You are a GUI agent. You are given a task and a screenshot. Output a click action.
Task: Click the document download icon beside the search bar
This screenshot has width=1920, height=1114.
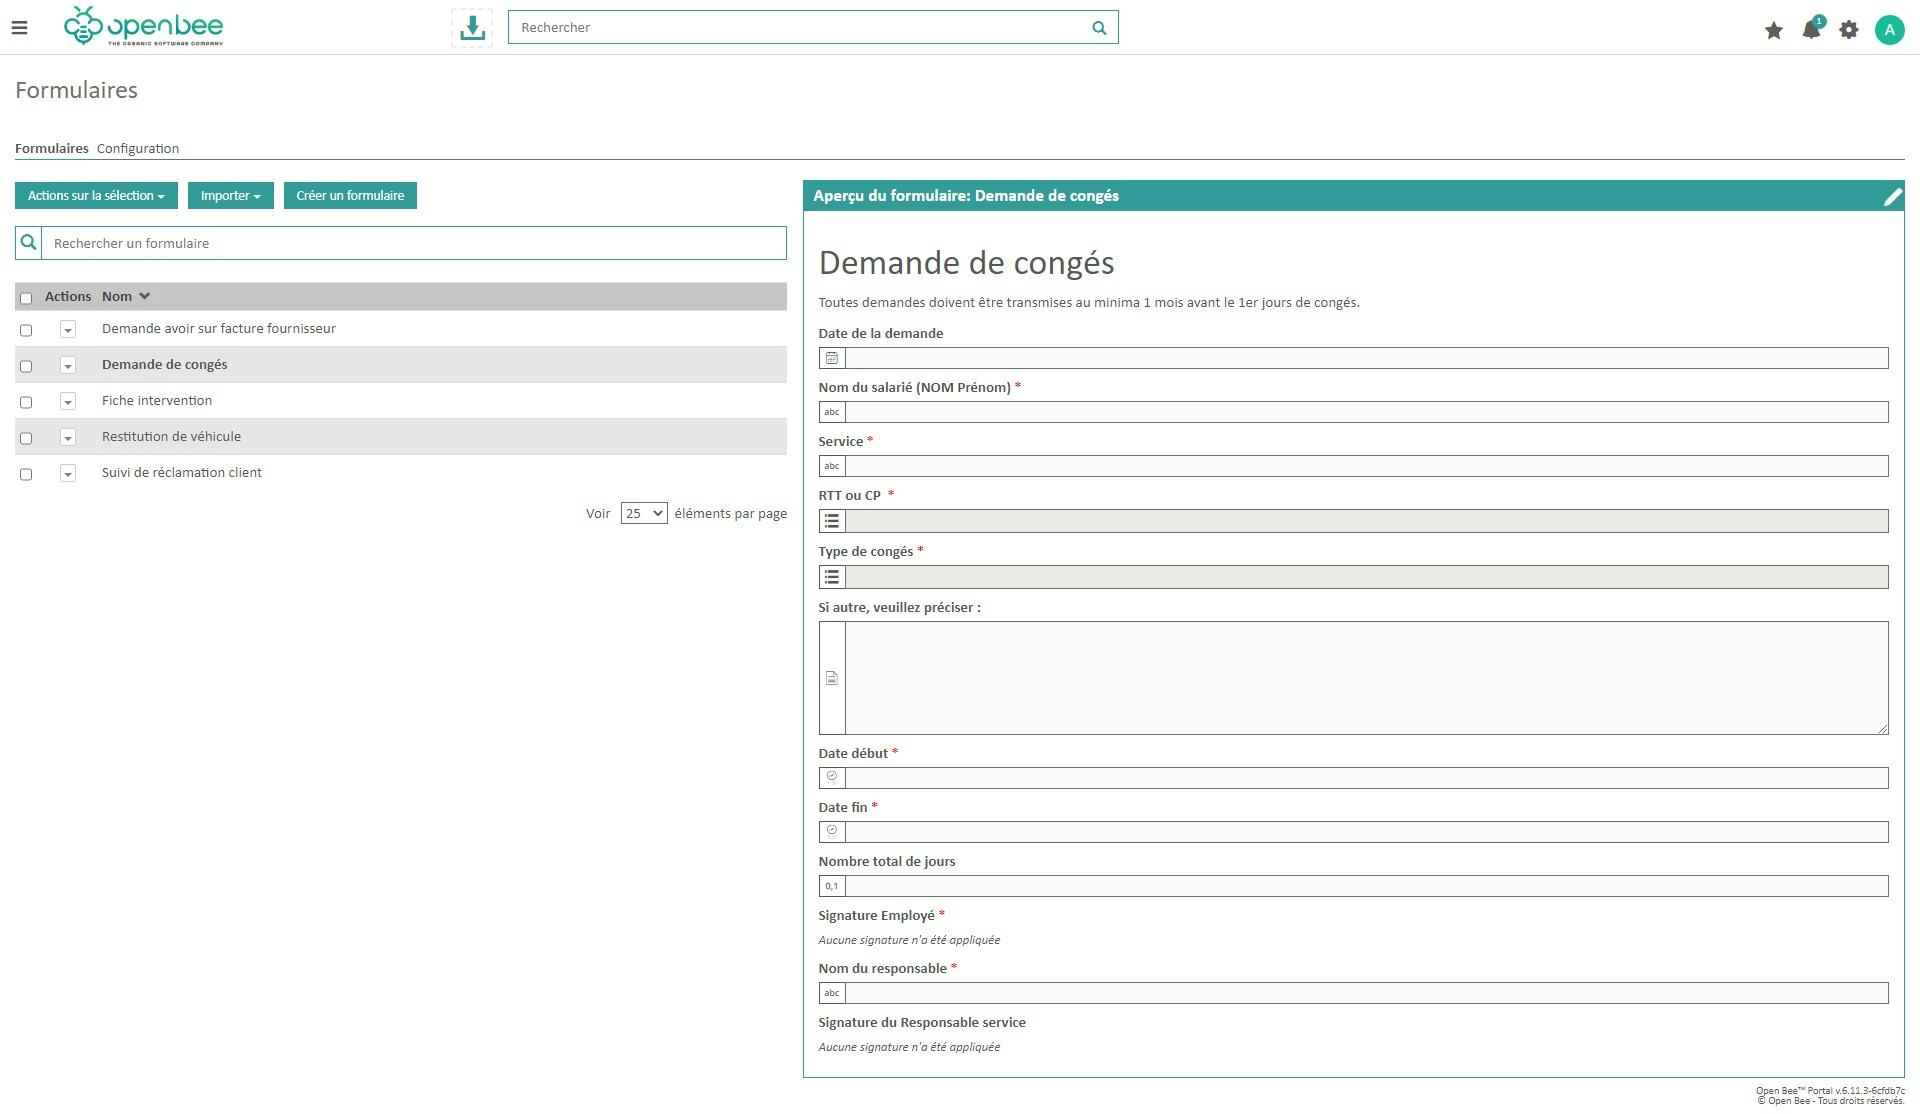point(470,27)
